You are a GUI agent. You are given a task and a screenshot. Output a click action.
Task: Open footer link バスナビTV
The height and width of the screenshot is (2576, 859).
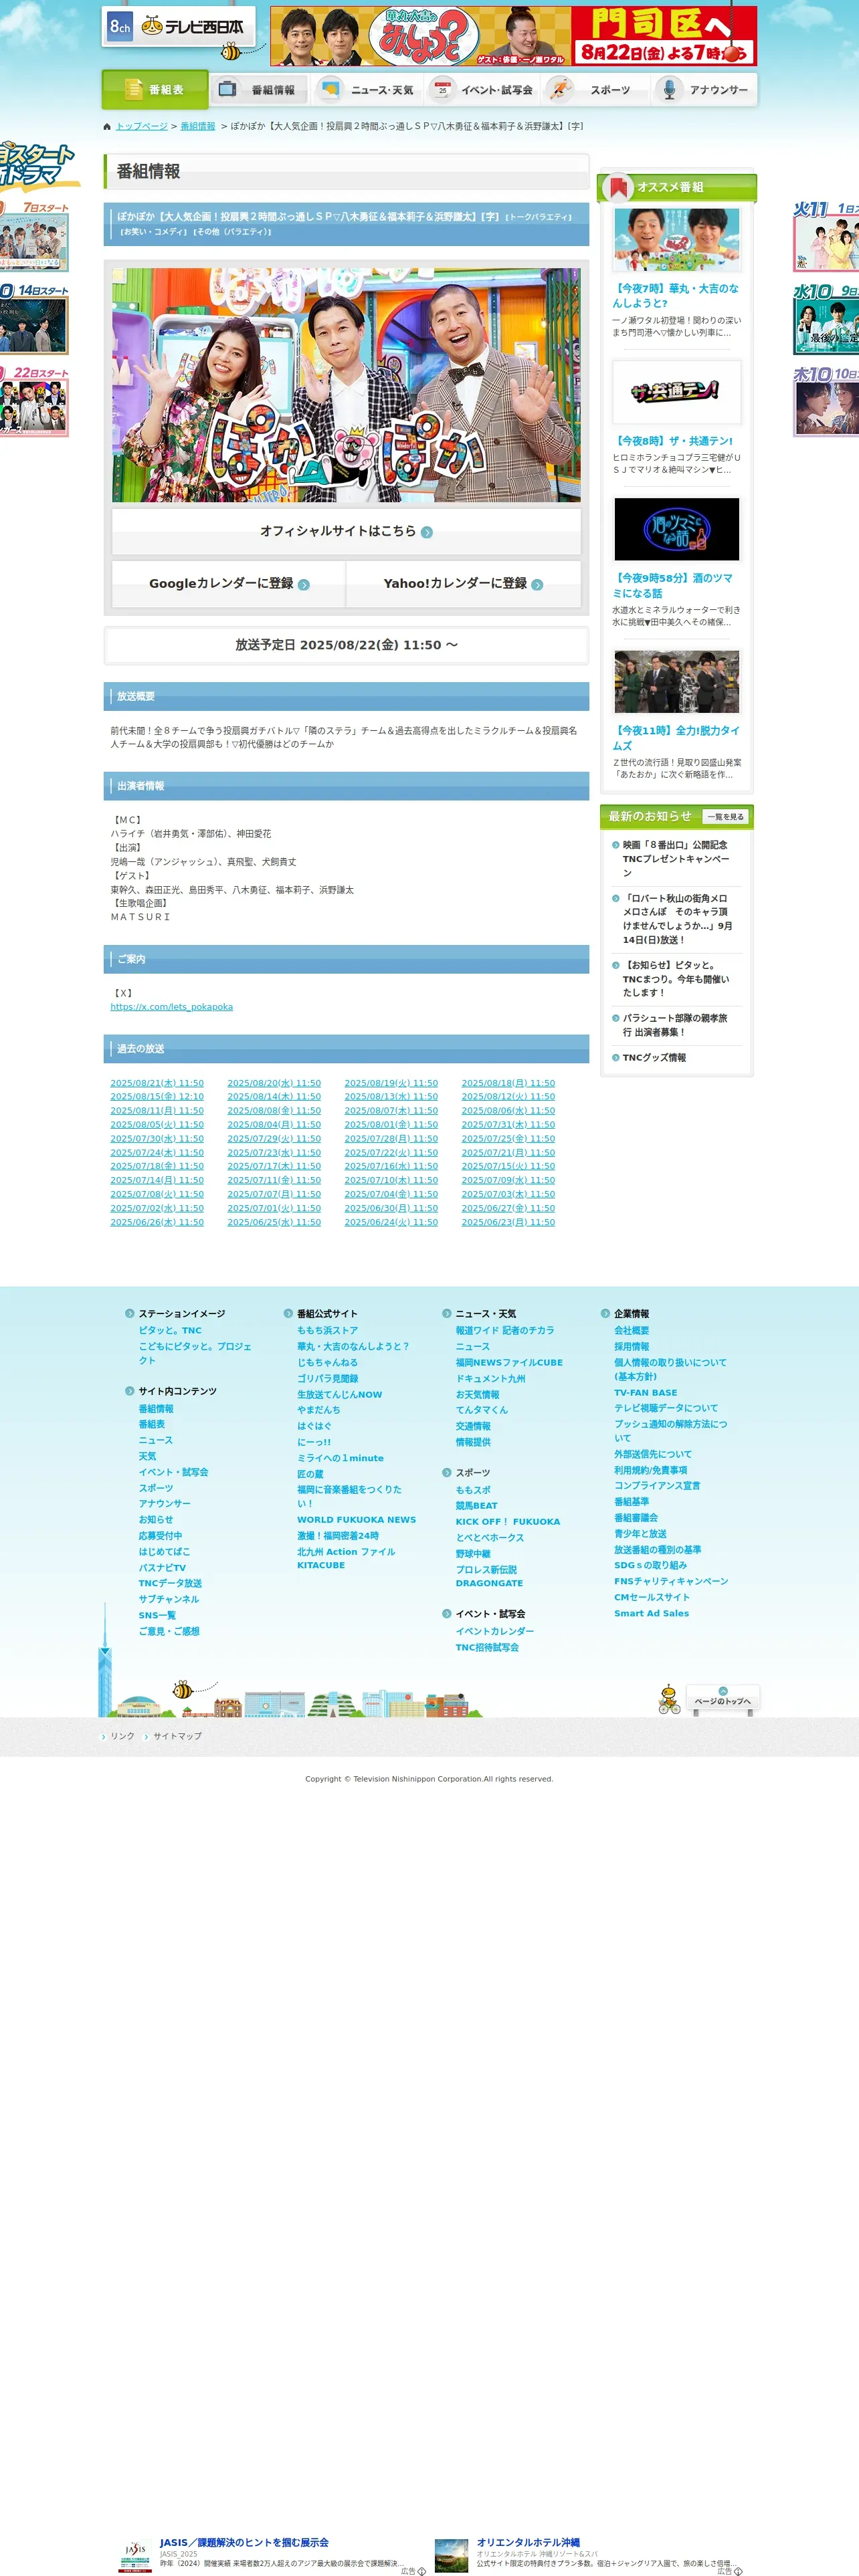162,1568
